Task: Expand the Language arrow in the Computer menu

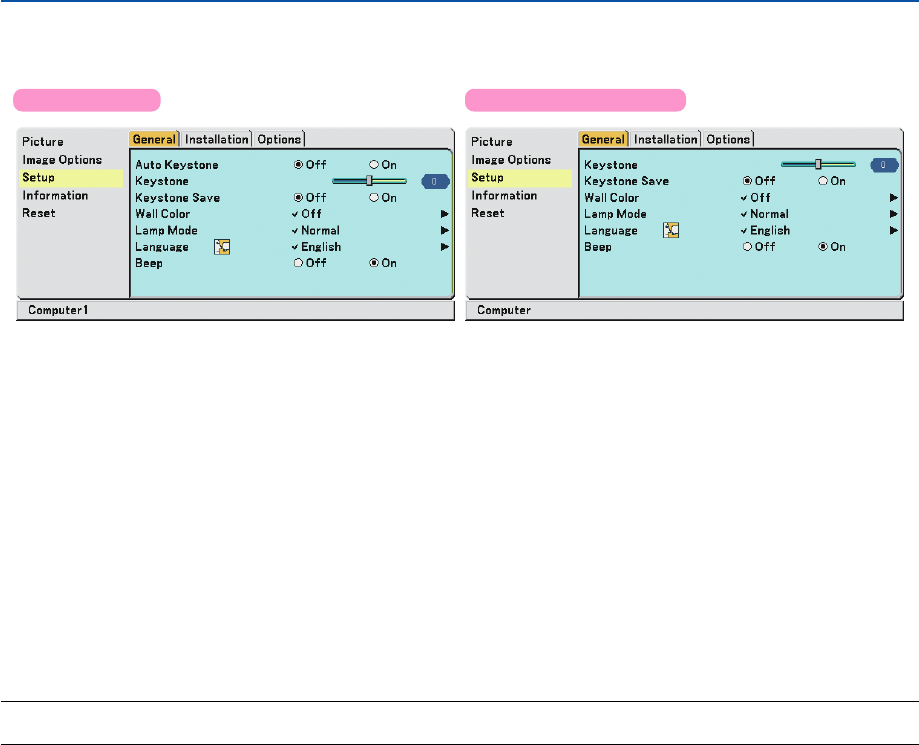Action: pyautogui.click(x=894, y=230)
